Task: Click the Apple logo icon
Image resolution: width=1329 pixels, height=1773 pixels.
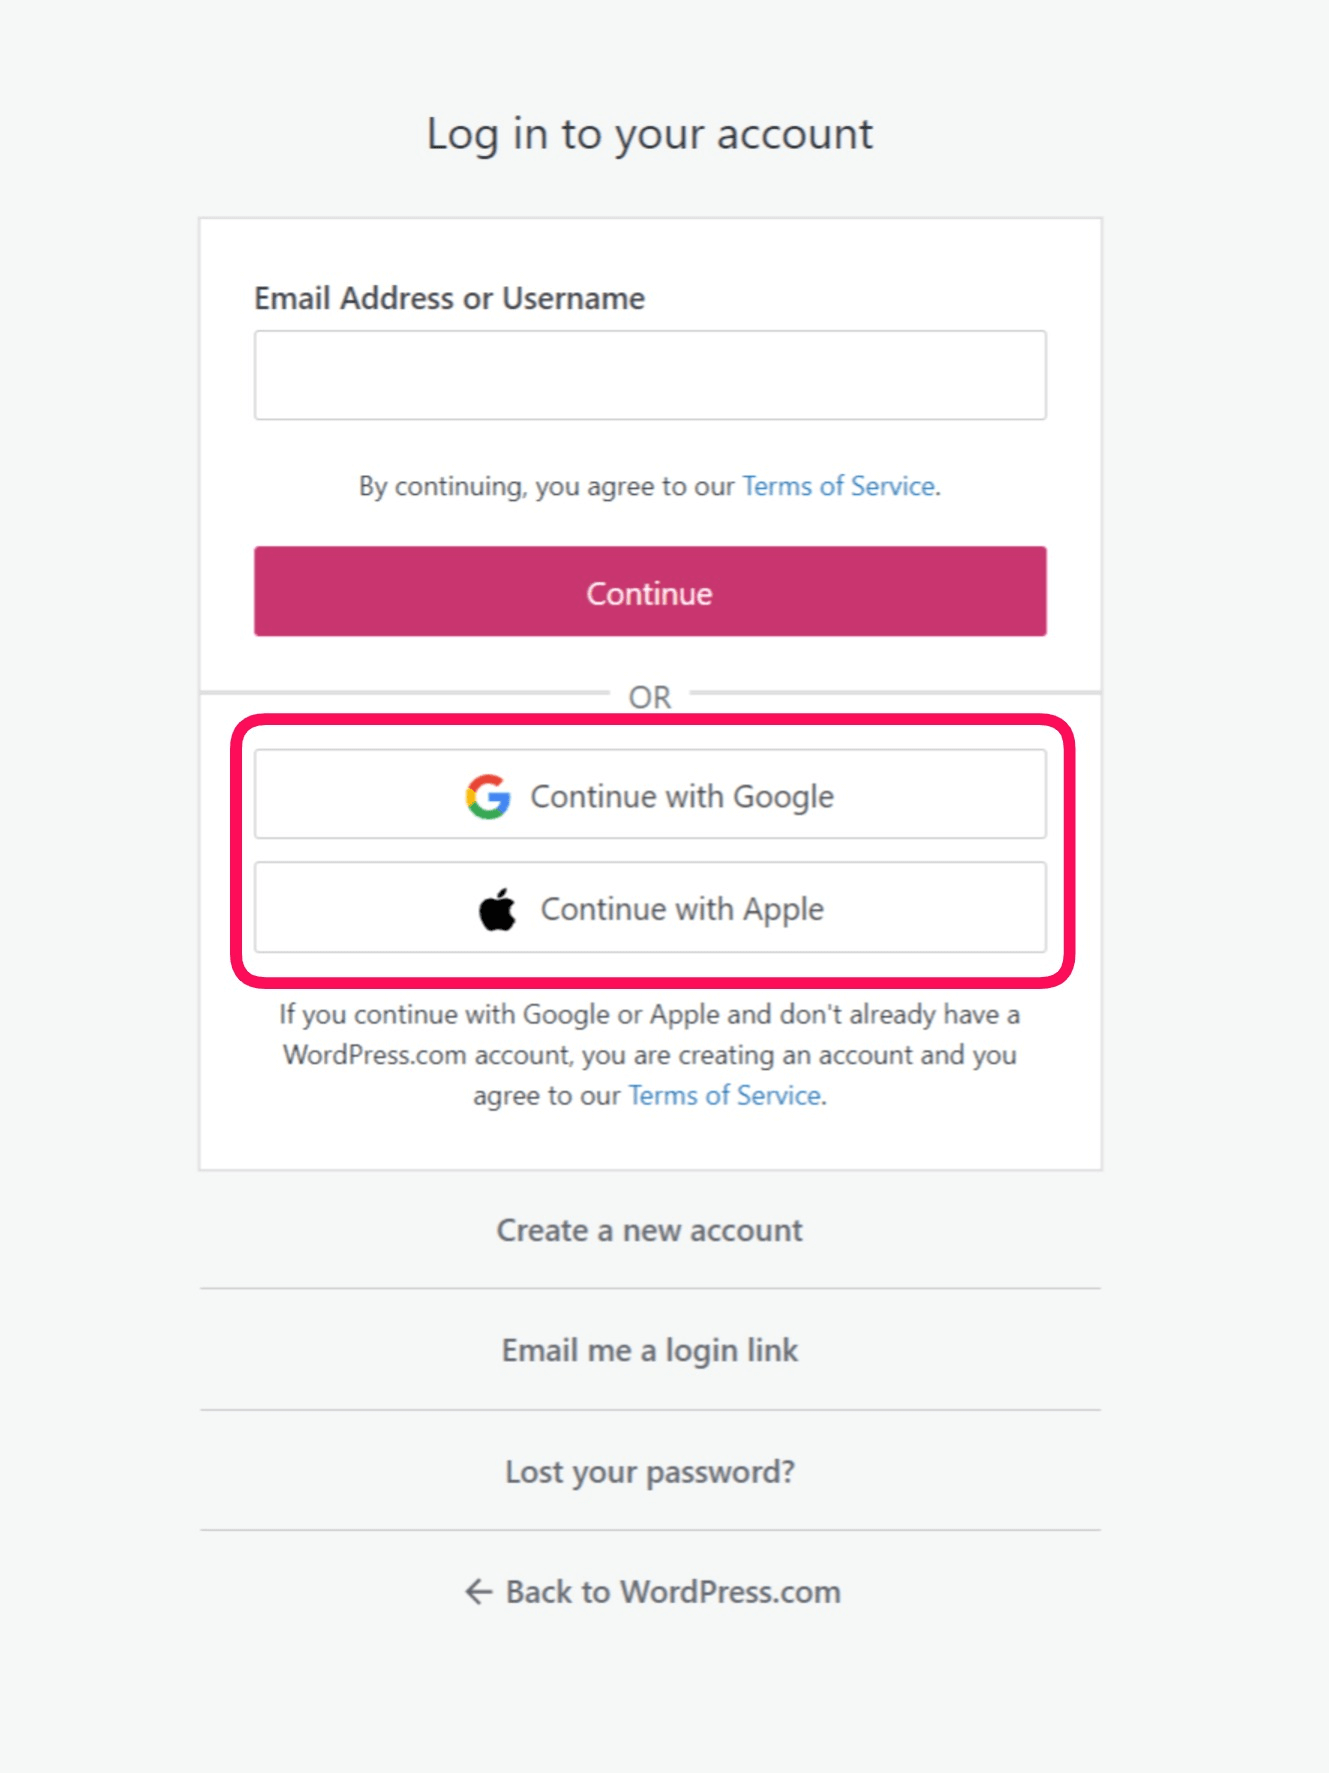Action: tap(497, 909)
